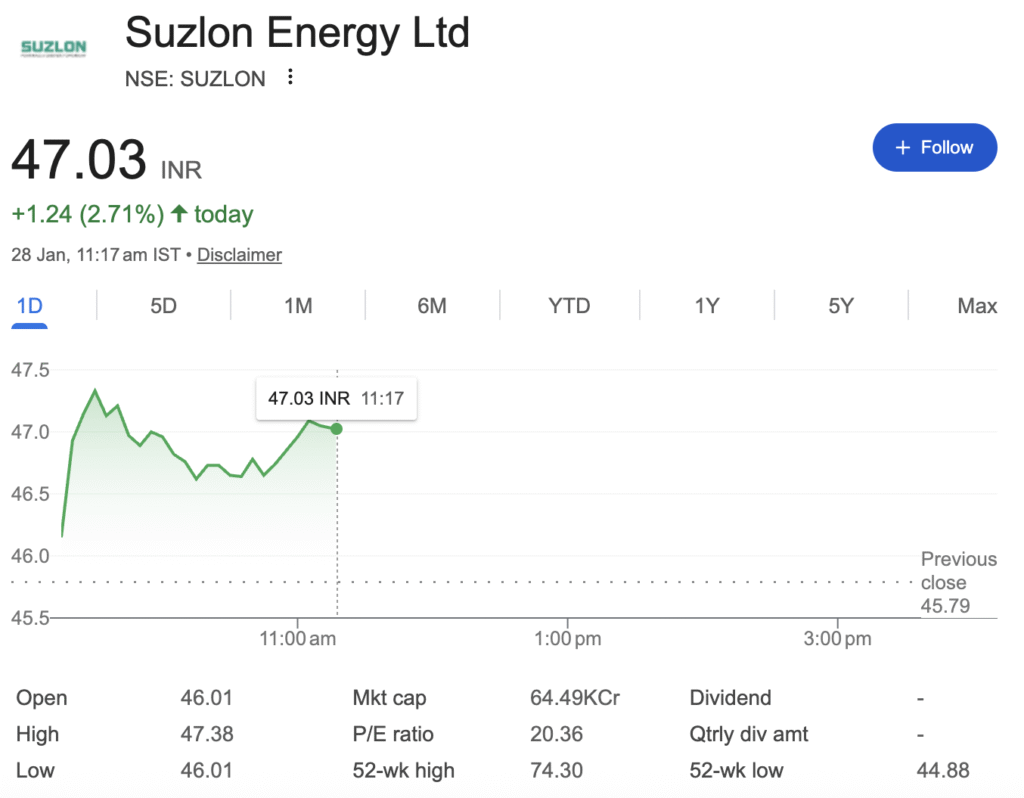Show the Max chart range
The image size is (1024, 798).
tap(976, 306)
